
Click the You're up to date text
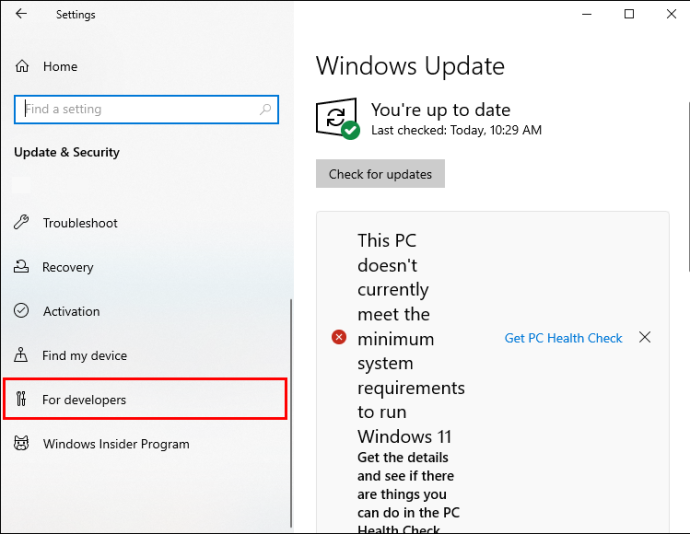click(440, 110)
